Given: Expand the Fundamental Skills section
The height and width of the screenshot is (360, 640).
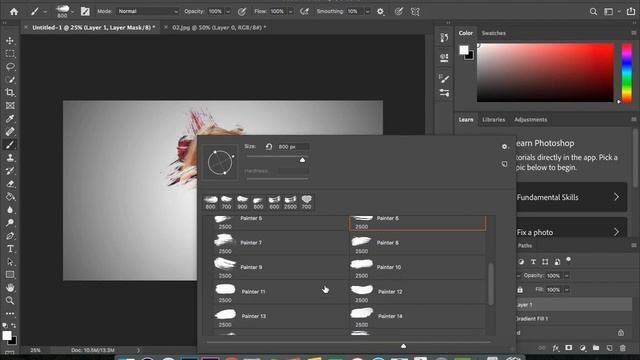Looking at the screenshot, I should (571, 197).
